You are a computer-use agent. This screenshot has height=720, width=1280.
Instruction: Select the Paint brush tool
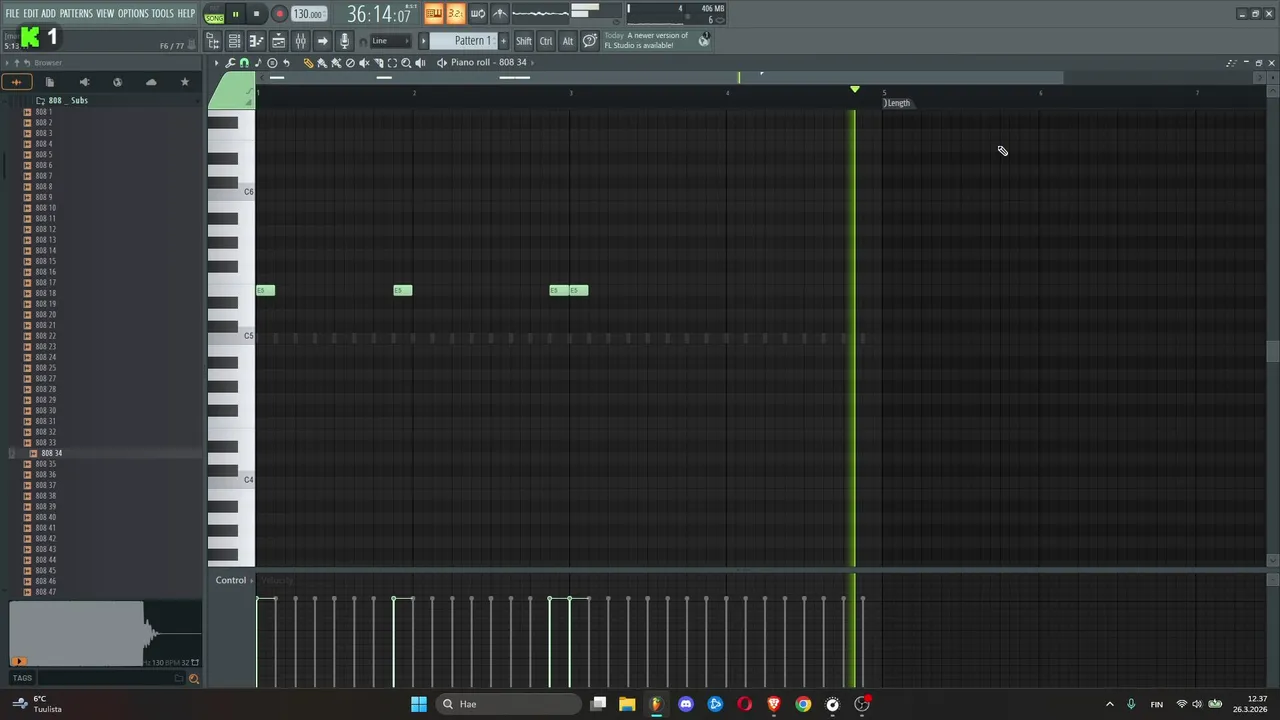322,63
